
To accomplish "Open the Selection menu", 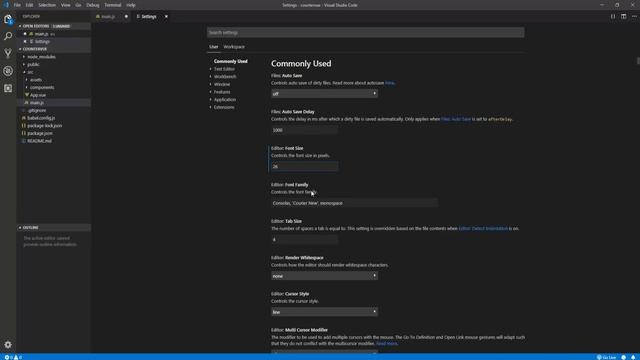I will click(x=47, y=5).
